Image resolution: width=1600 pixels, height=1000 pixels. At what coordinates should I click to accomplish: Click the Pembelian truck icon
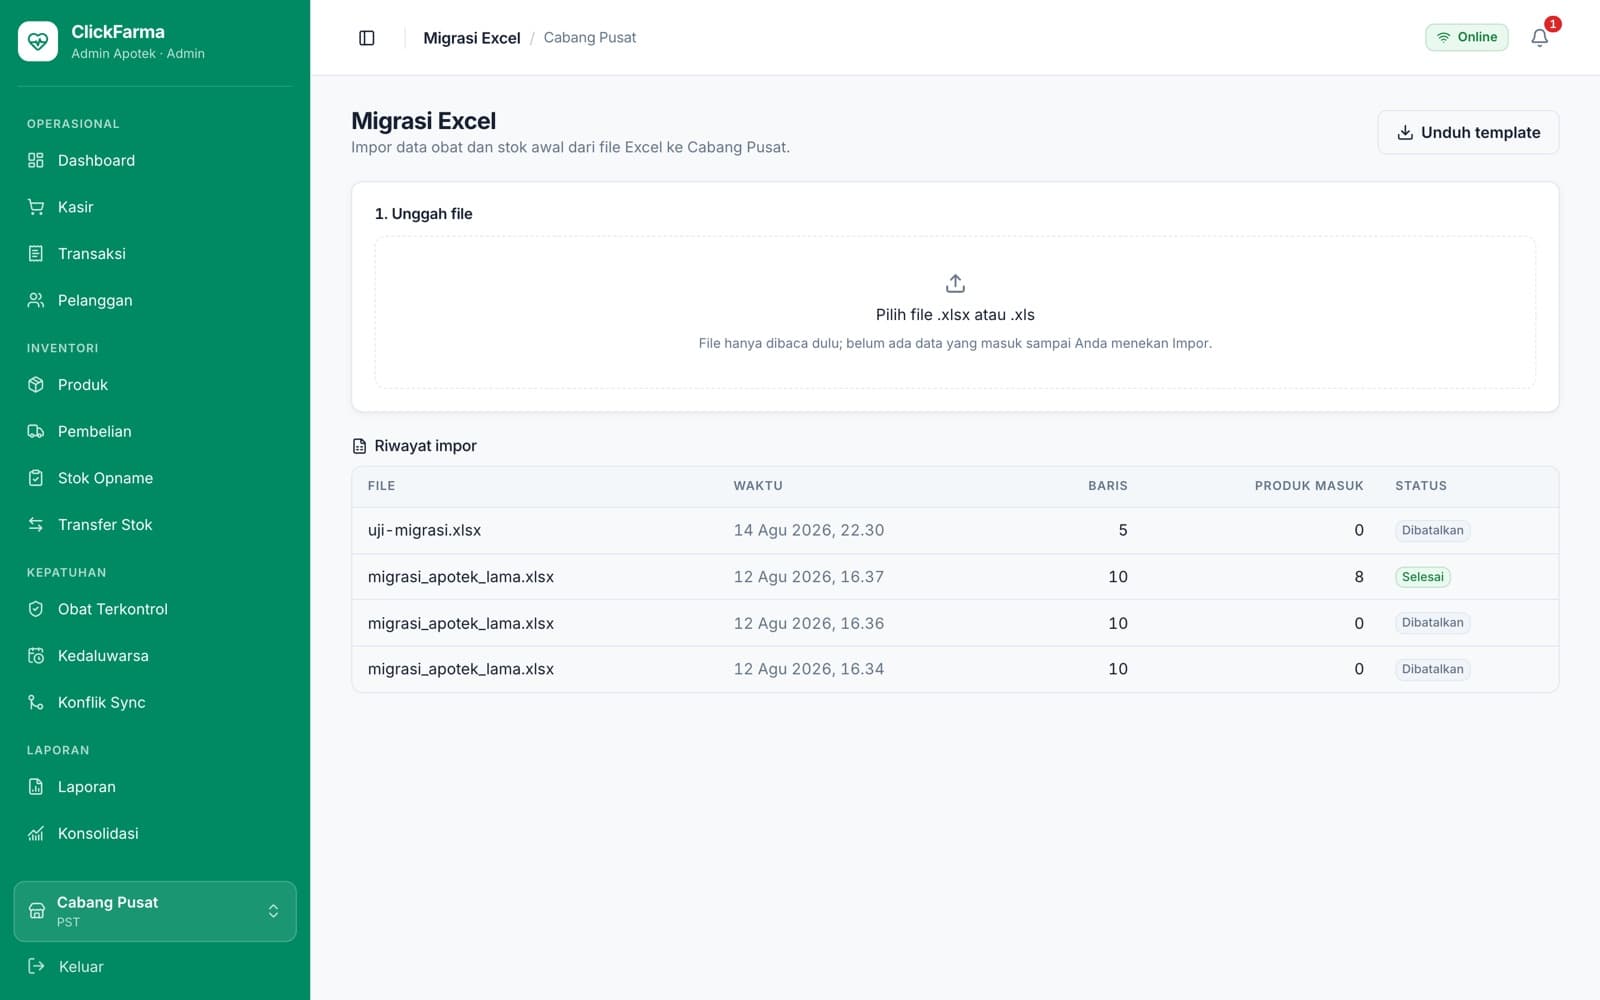pyautogui.click(x=36, y=431)
